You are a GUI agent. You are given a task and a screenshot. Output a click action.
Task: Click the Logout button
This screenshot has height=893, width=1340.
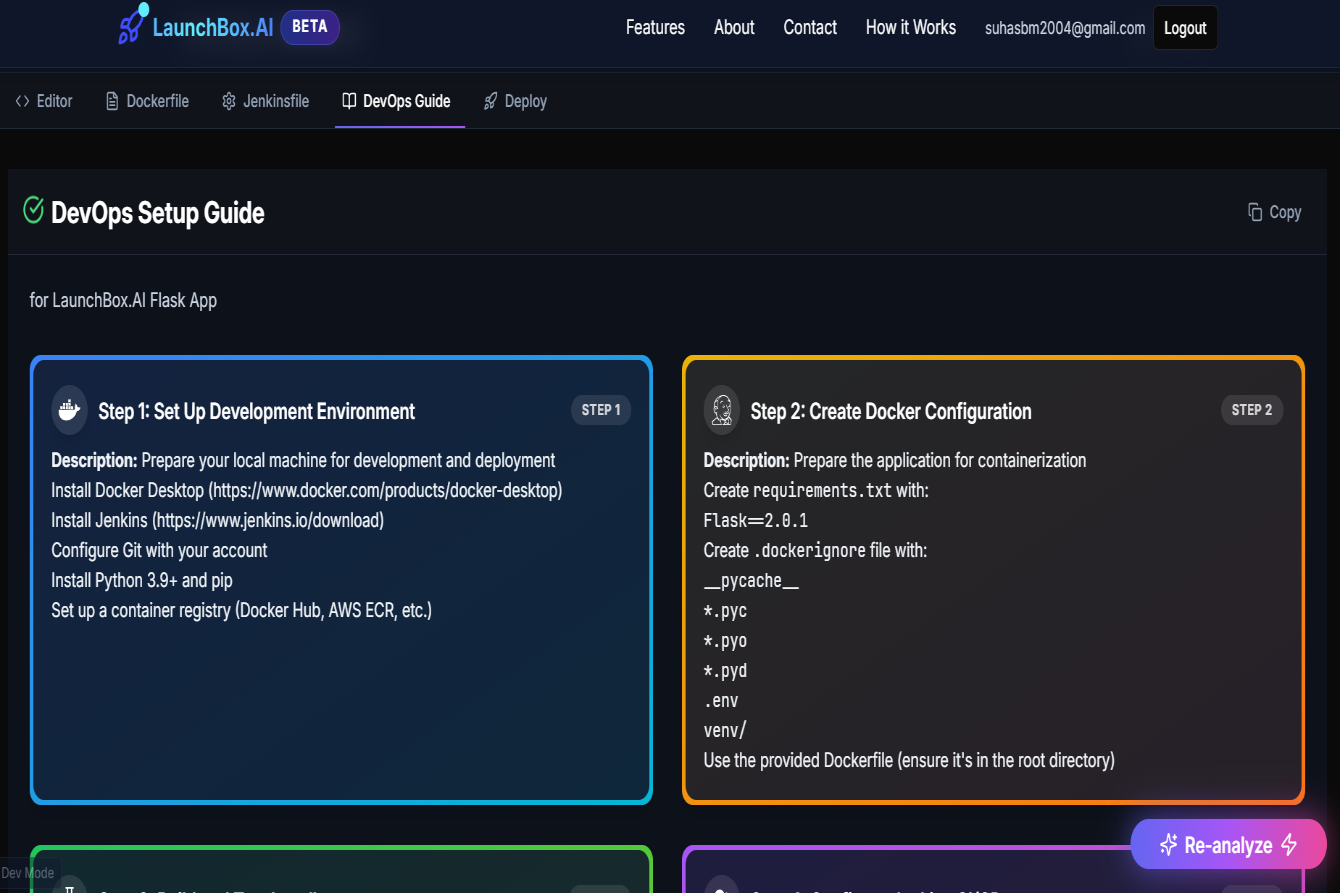pyautogui.click(x=1185, y=28)
